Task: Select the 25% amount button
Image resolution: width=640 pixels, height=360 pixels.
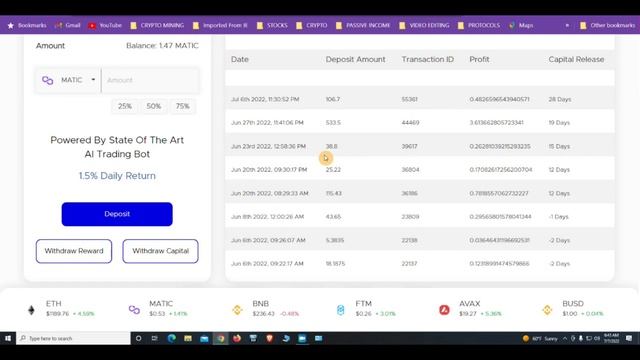Action: (x=125, y=106)
